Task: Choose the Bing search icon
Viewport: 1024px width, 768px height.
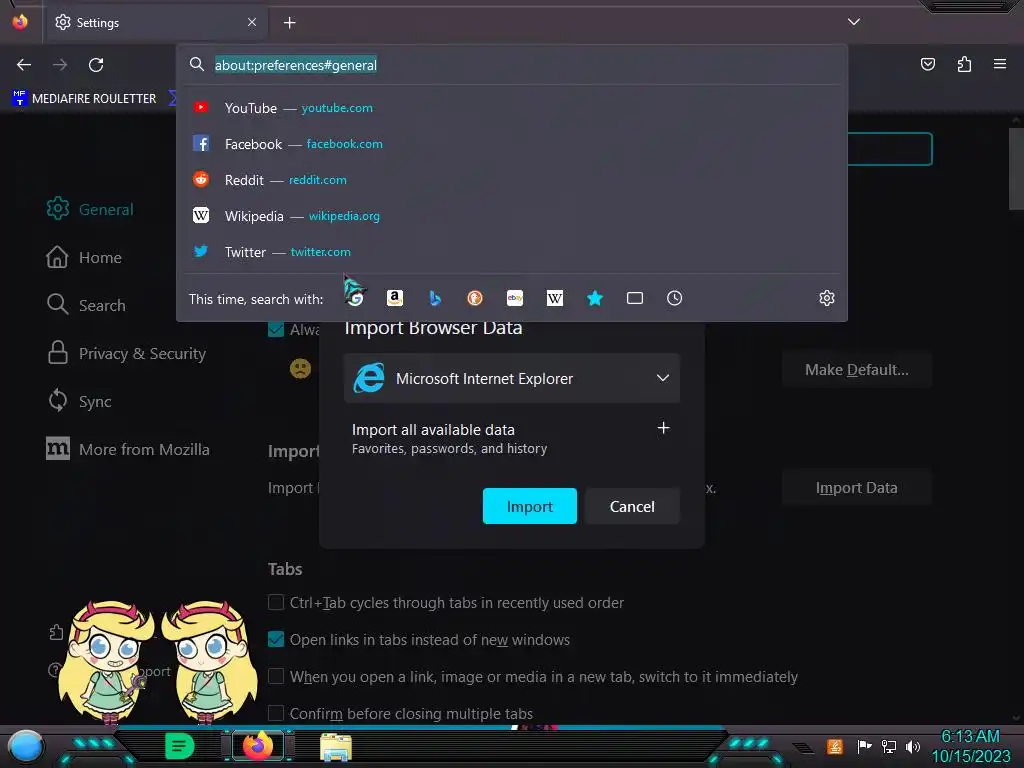Action: pos(435,298)
